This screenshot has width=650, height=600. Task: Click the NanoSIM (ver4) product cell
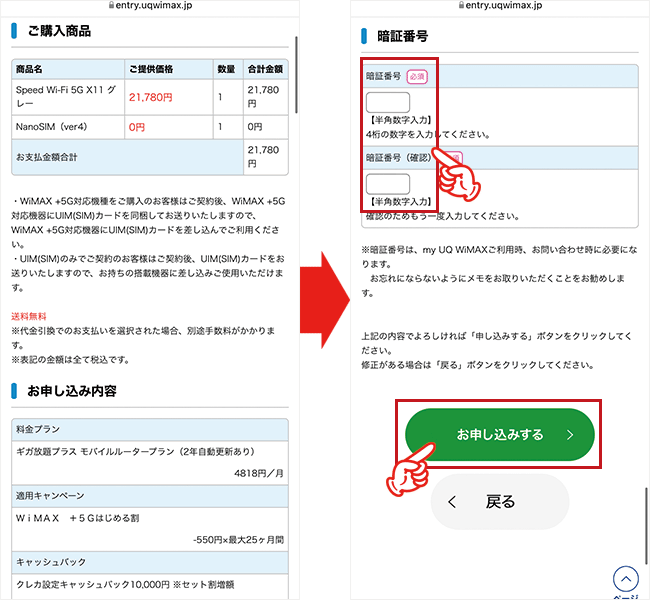coord(68,127)
